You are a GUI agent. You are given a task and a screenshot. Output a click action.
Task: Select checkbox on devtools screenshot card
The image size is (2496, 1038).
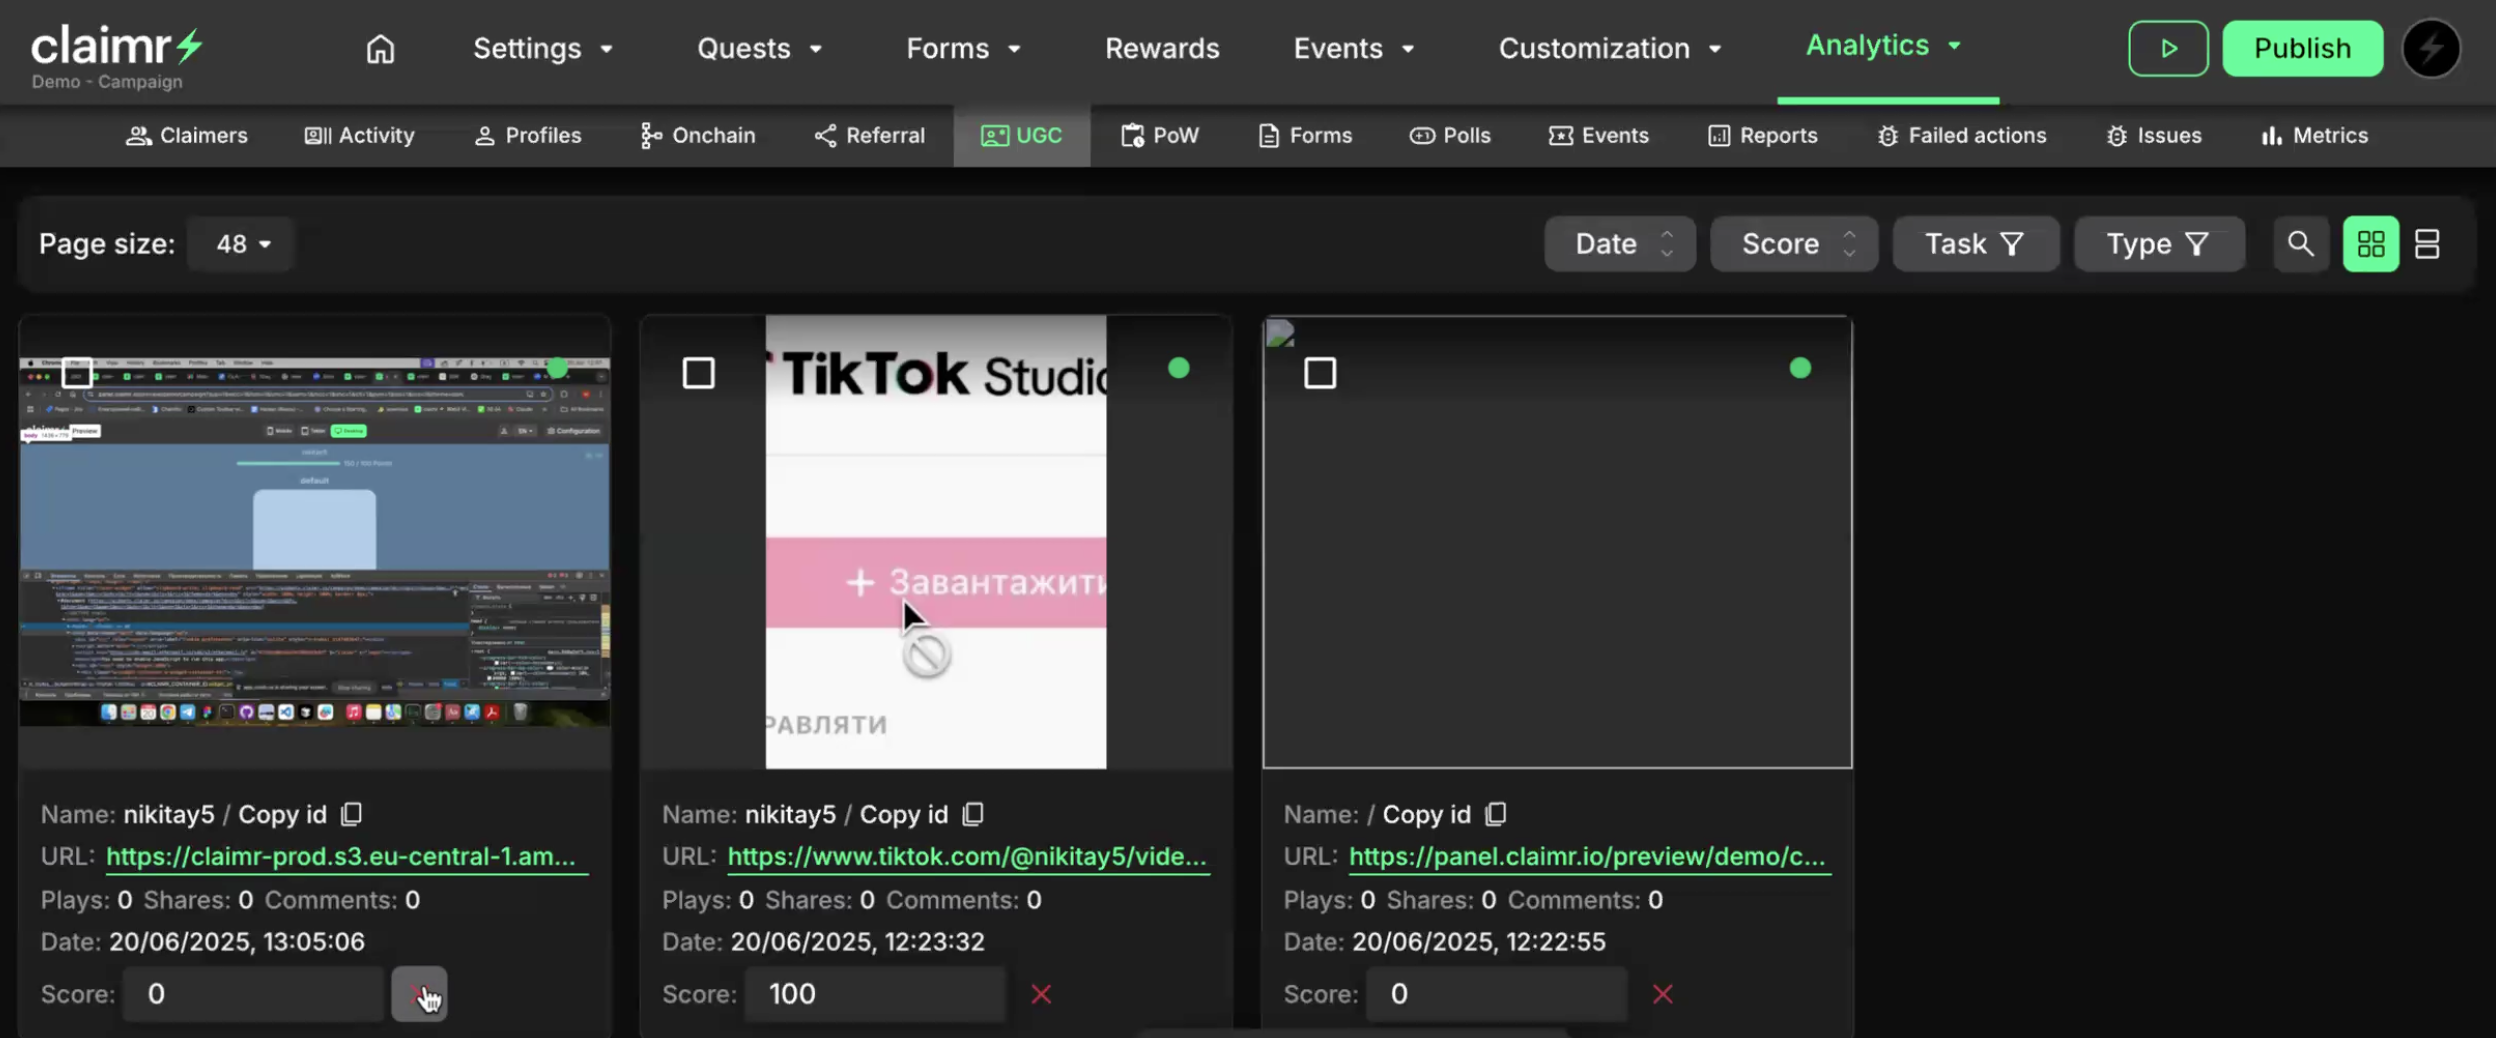coord(77,373)
